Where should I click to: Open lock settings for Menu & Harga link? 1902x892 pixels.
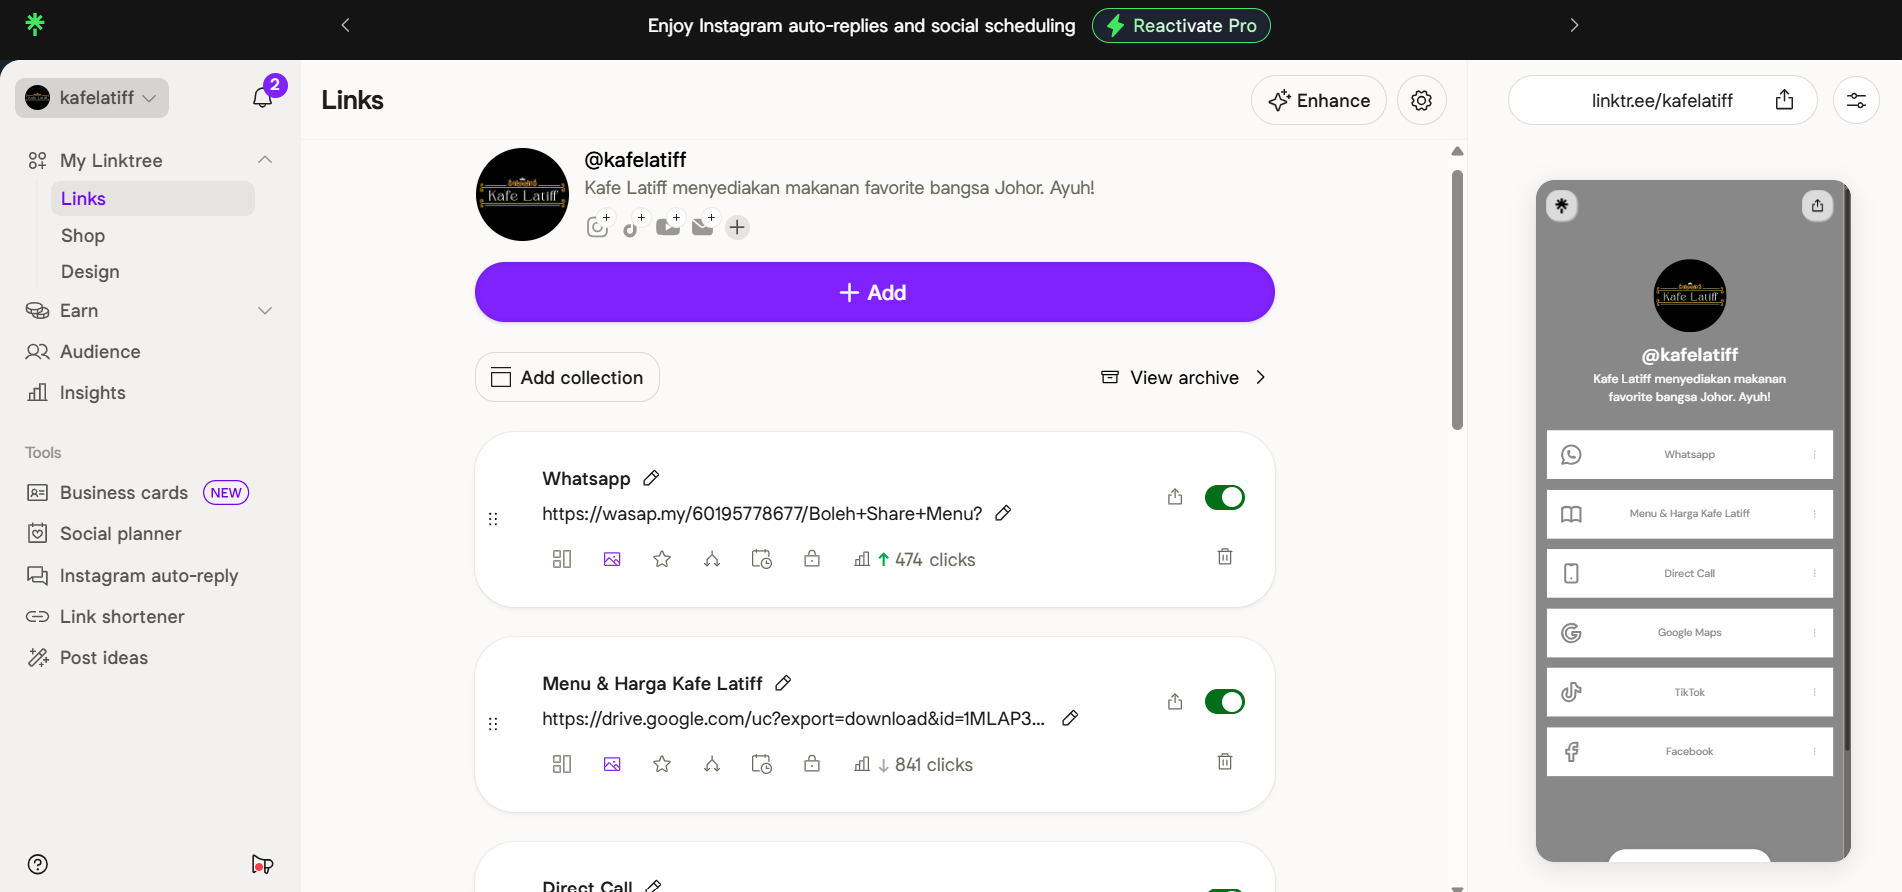coord(812,764)
